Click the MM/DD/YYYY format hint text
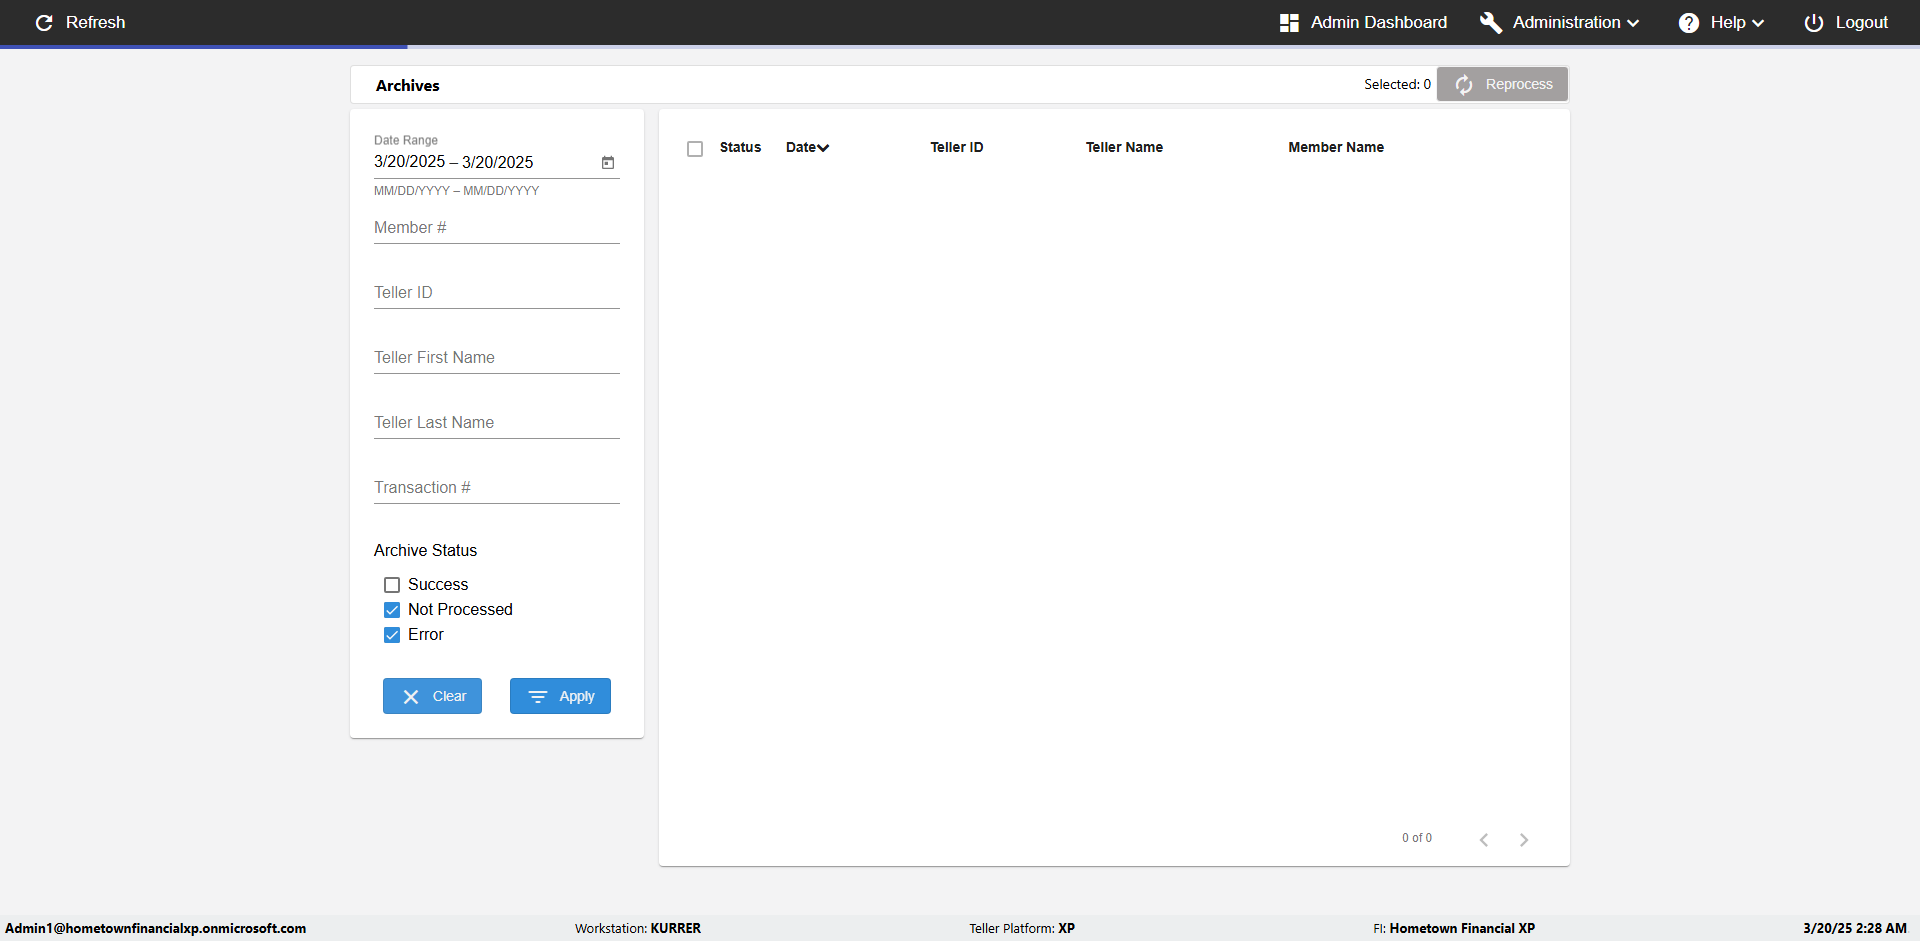 coord(456,191)
